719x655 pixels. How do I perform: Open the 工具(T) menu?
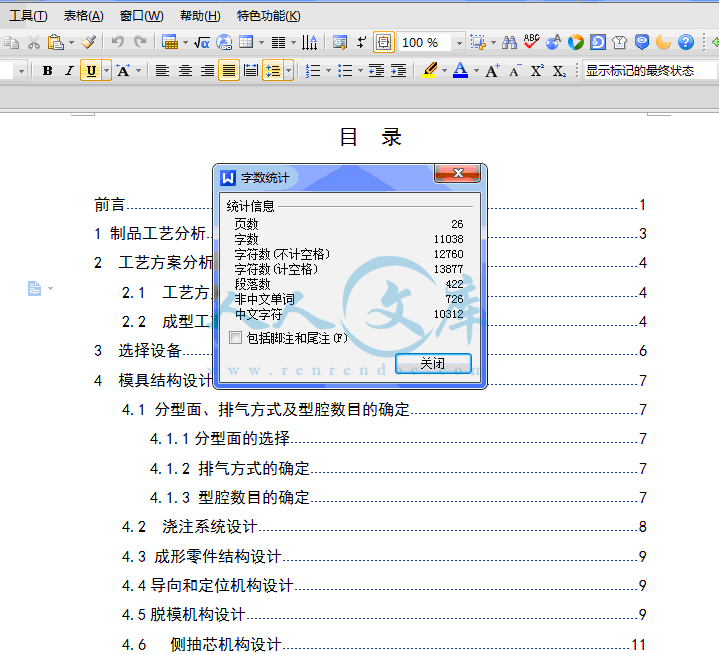click(28, 16)
